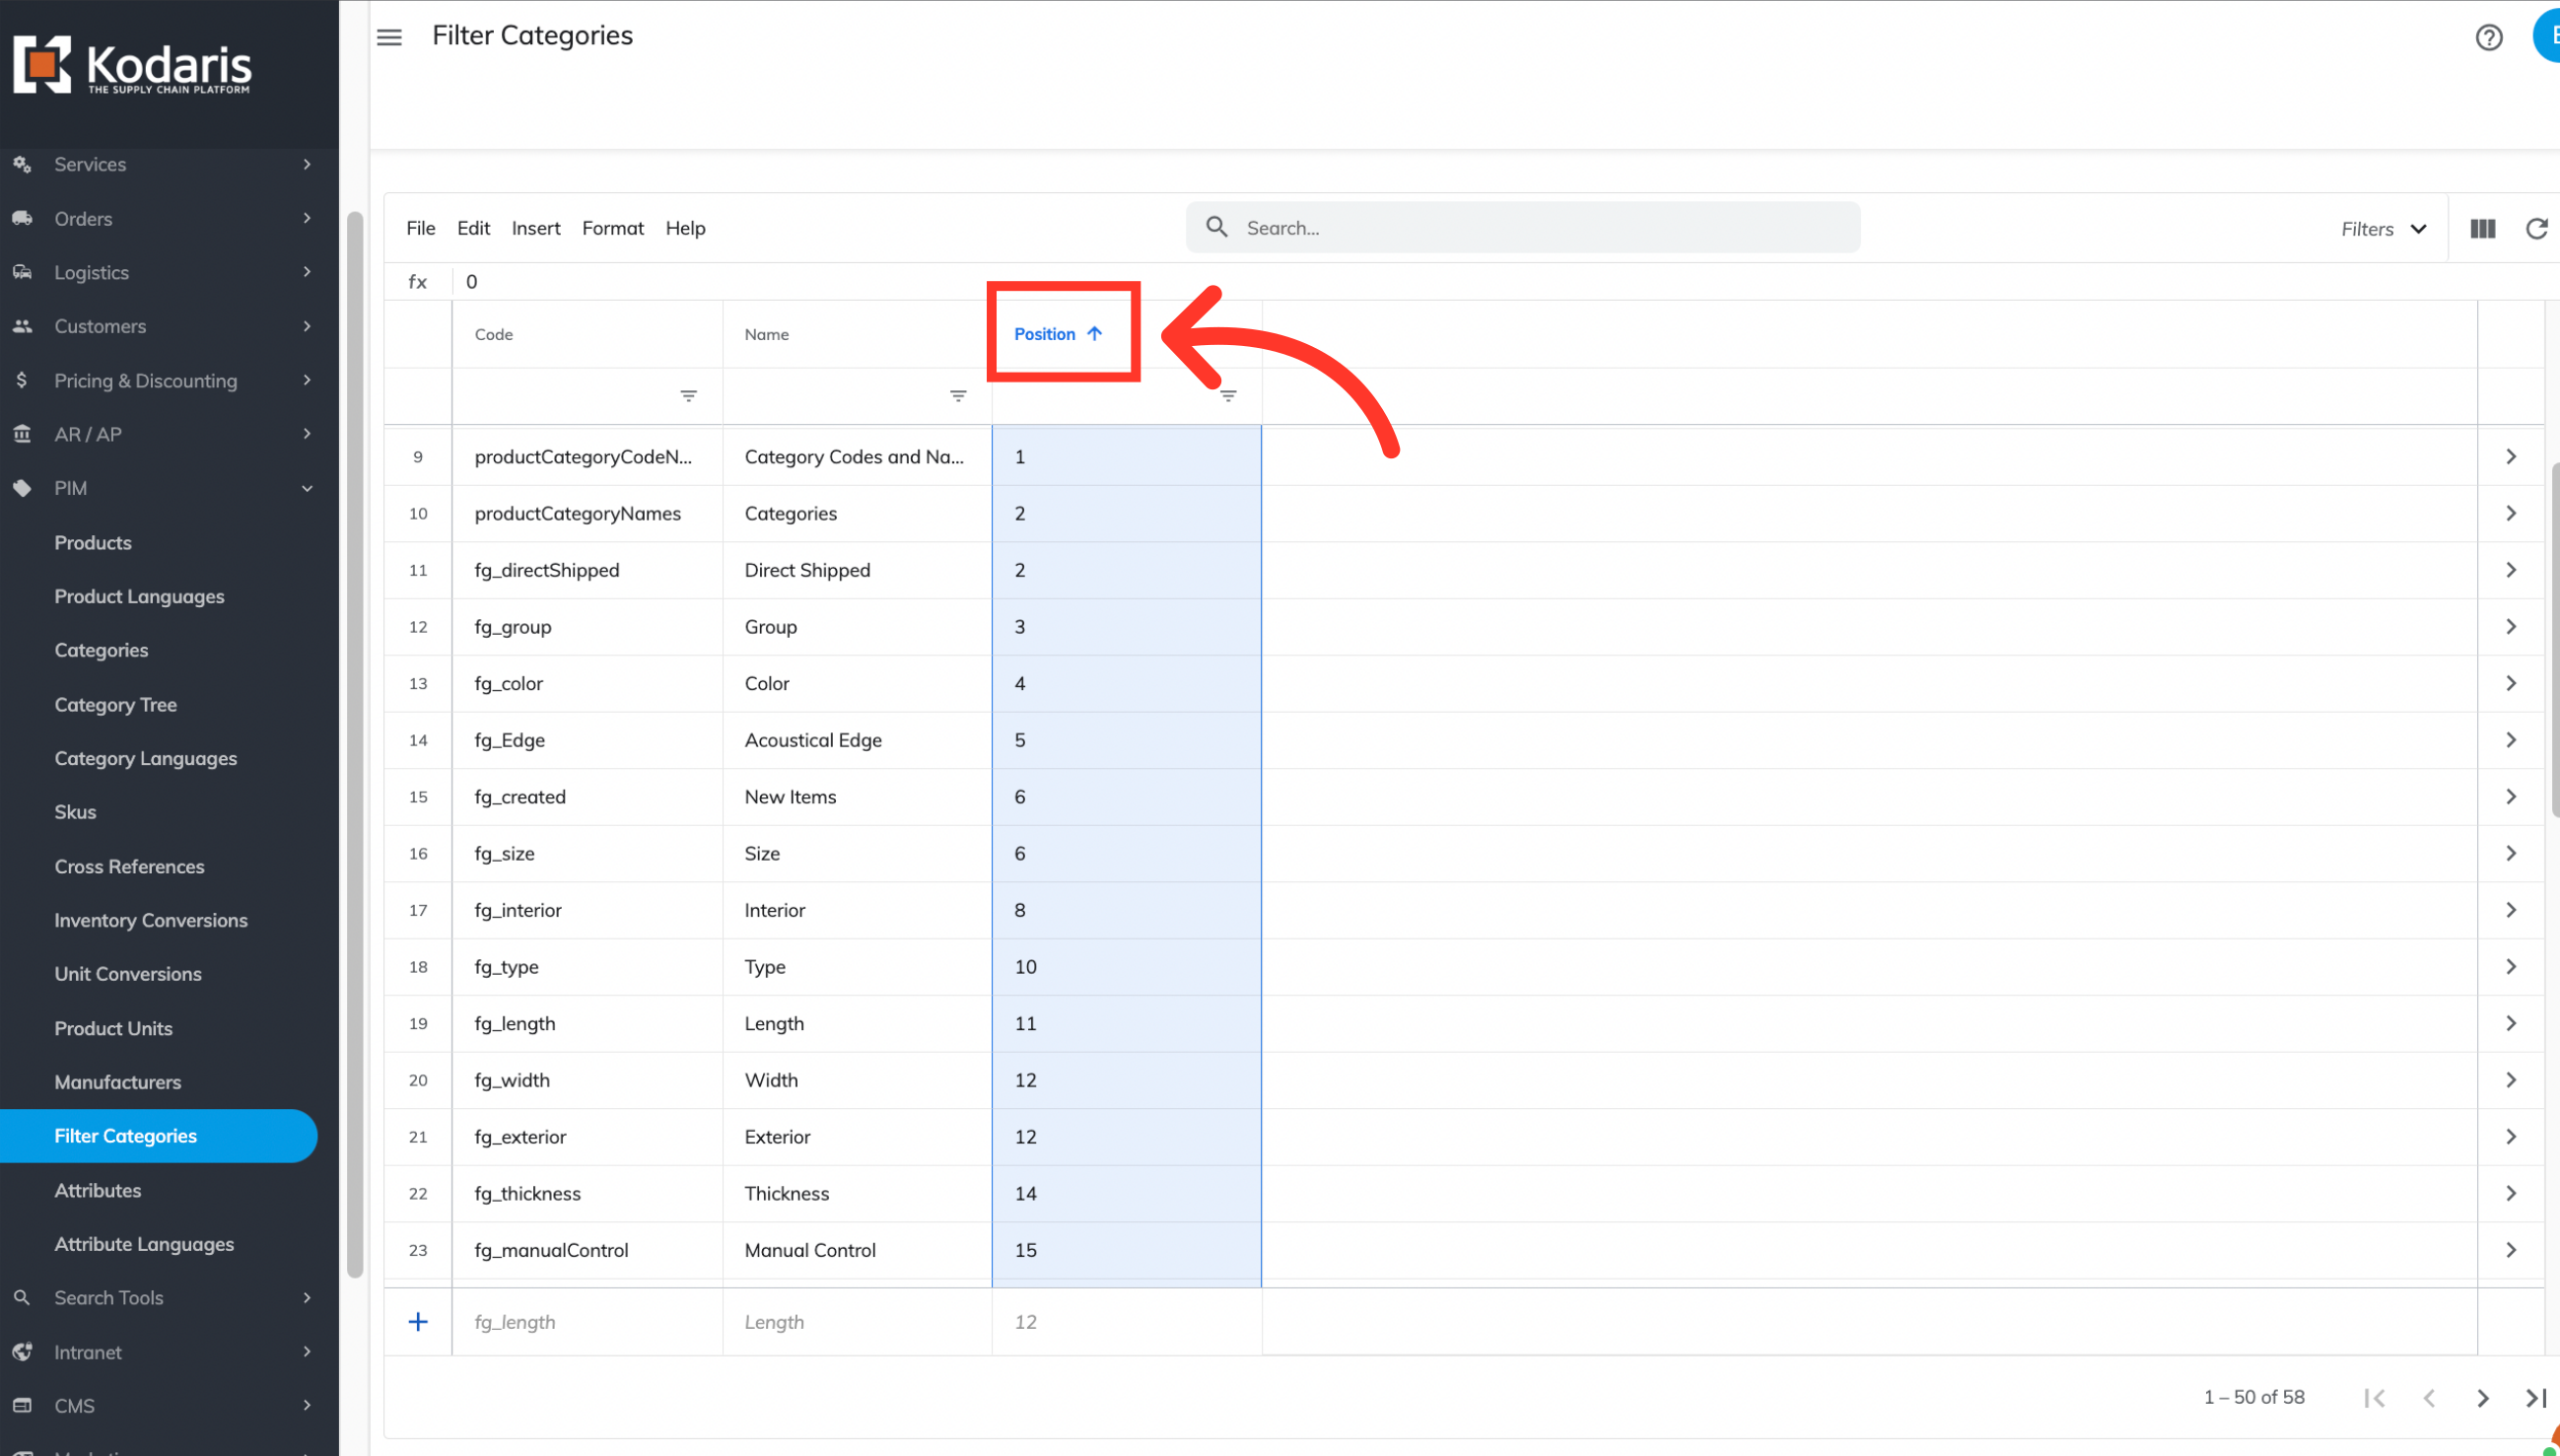Open the Filters dropdown
The height and width of the screenshot is (1456, 2560).
[2383, 229]
